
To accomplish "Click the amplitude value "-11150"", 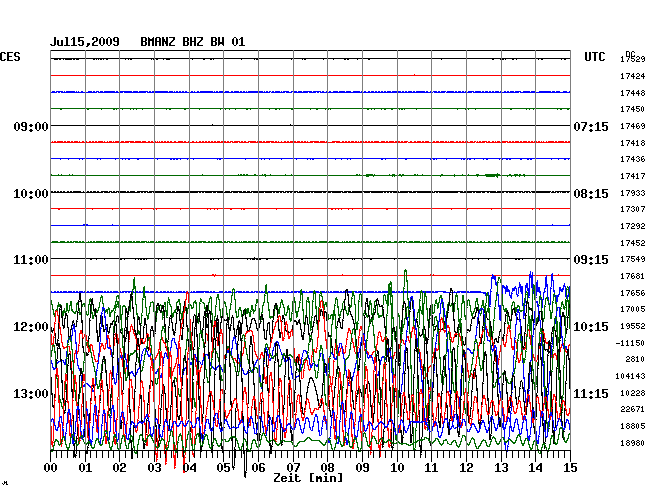I will click(x=630, y=344).
